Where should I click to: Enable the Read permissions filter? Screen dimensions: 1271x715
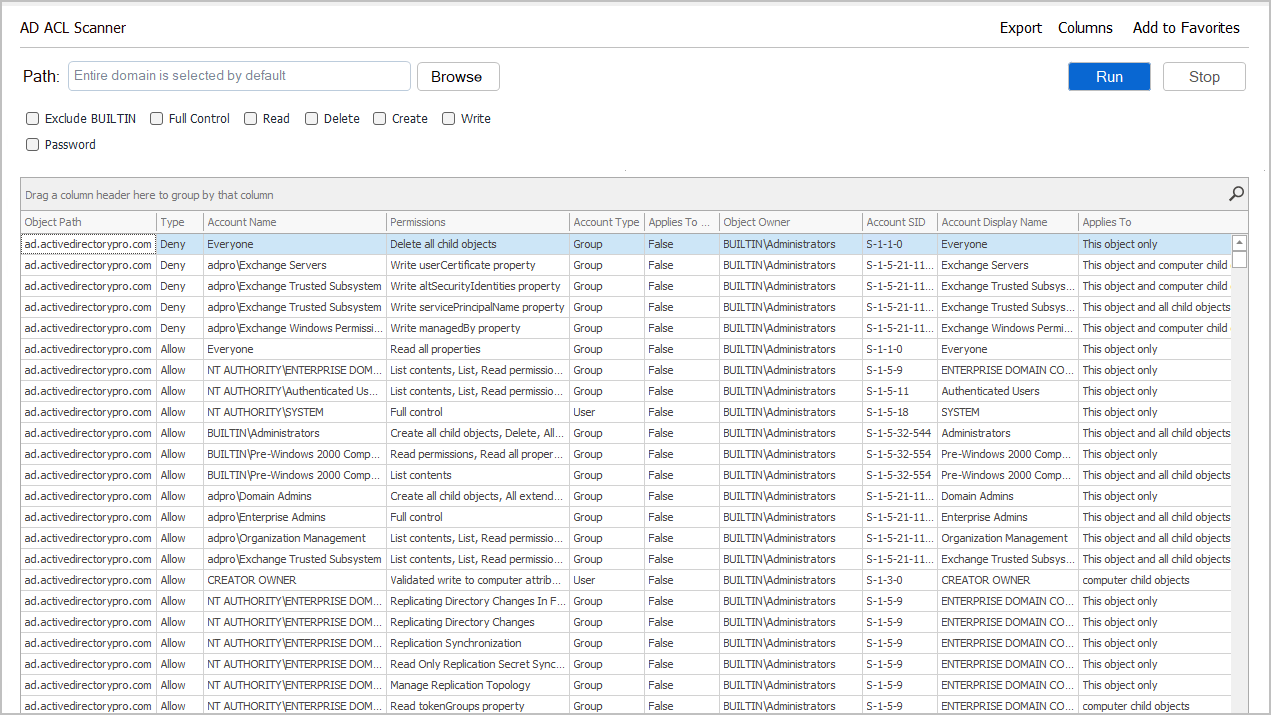pos(250,118)
